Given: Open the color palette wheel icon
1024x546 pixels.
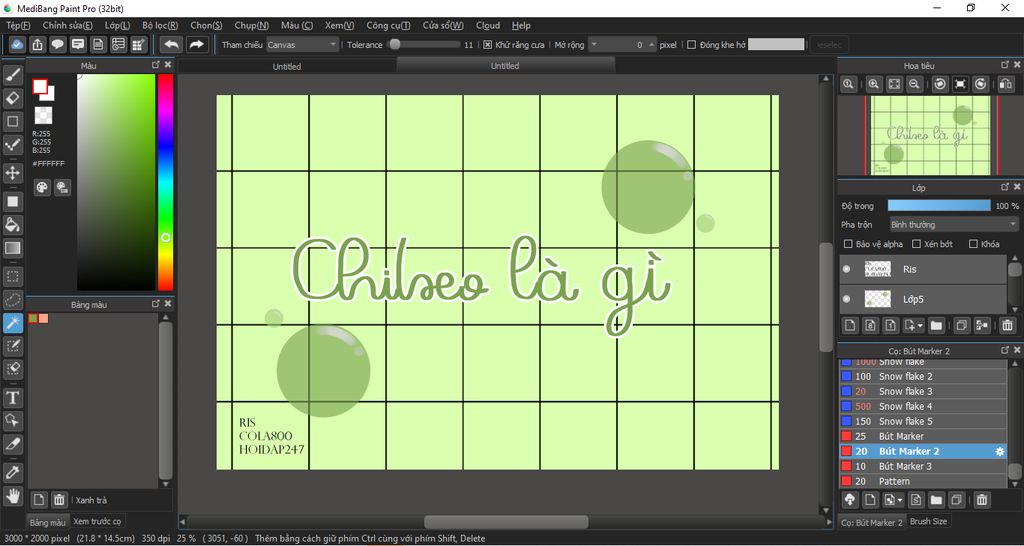Looking at the screenshot, I should (x=42, y=188).
